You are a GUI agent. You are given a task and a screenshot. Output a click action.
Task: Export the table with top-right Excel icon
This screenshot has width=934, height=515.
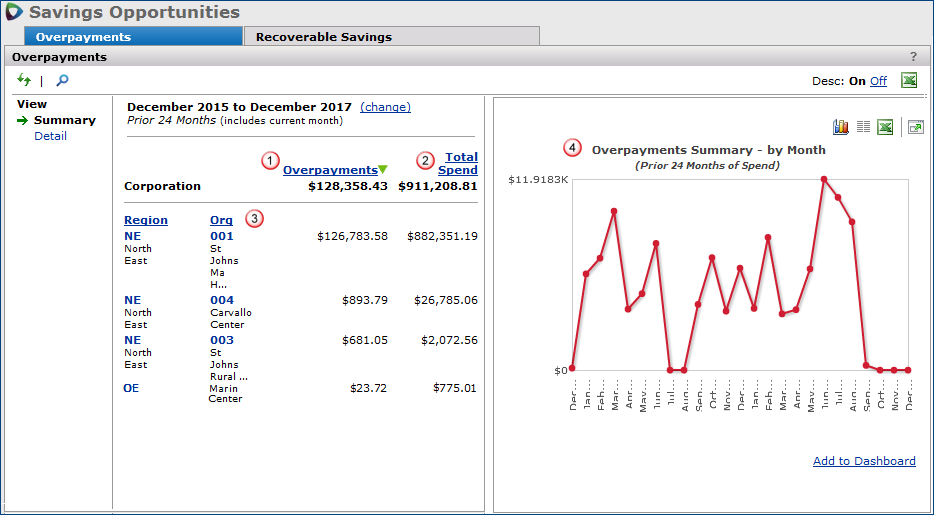(908, 81)
